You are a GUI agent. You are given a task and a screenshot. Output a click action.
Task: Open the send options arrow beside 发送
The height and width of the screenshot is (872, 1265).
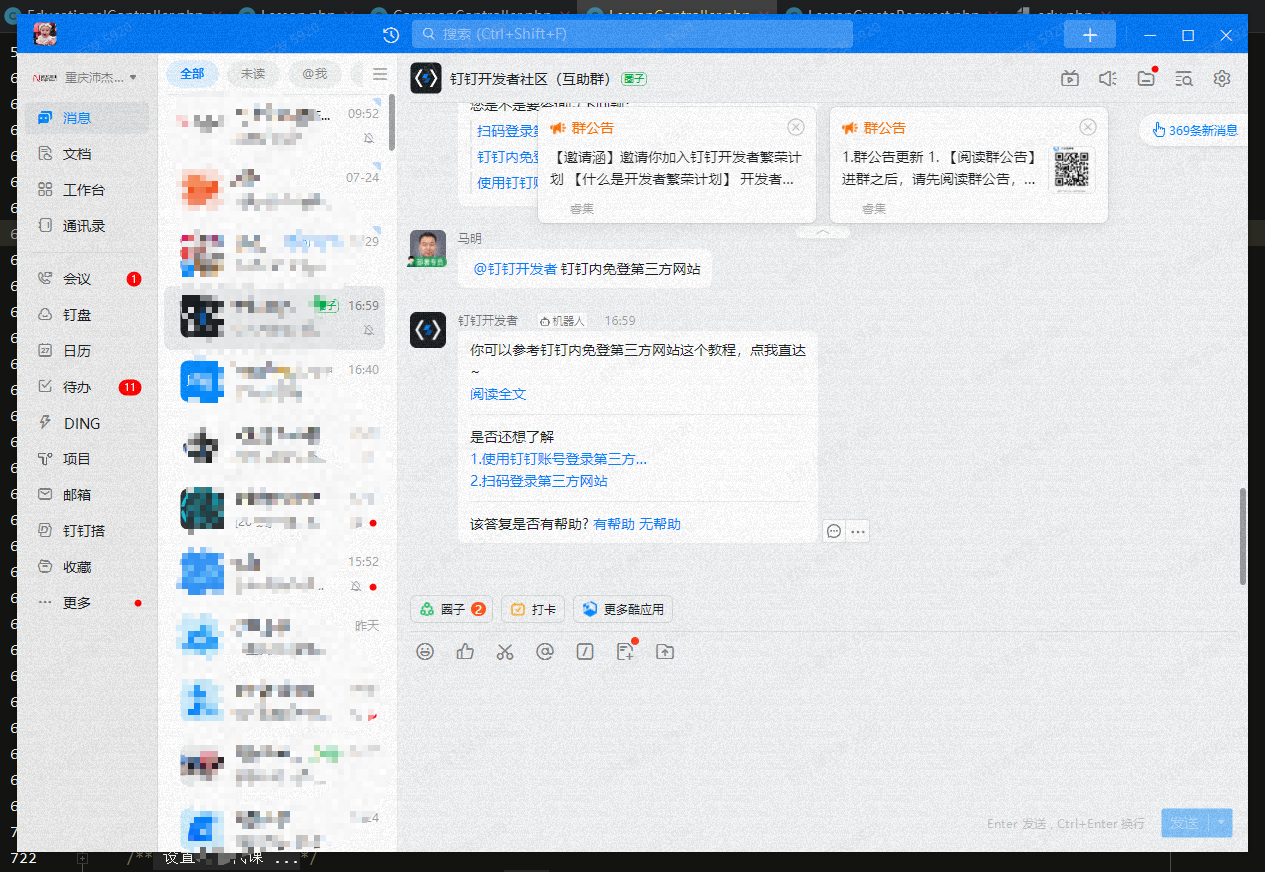(x=1221, y=823)
